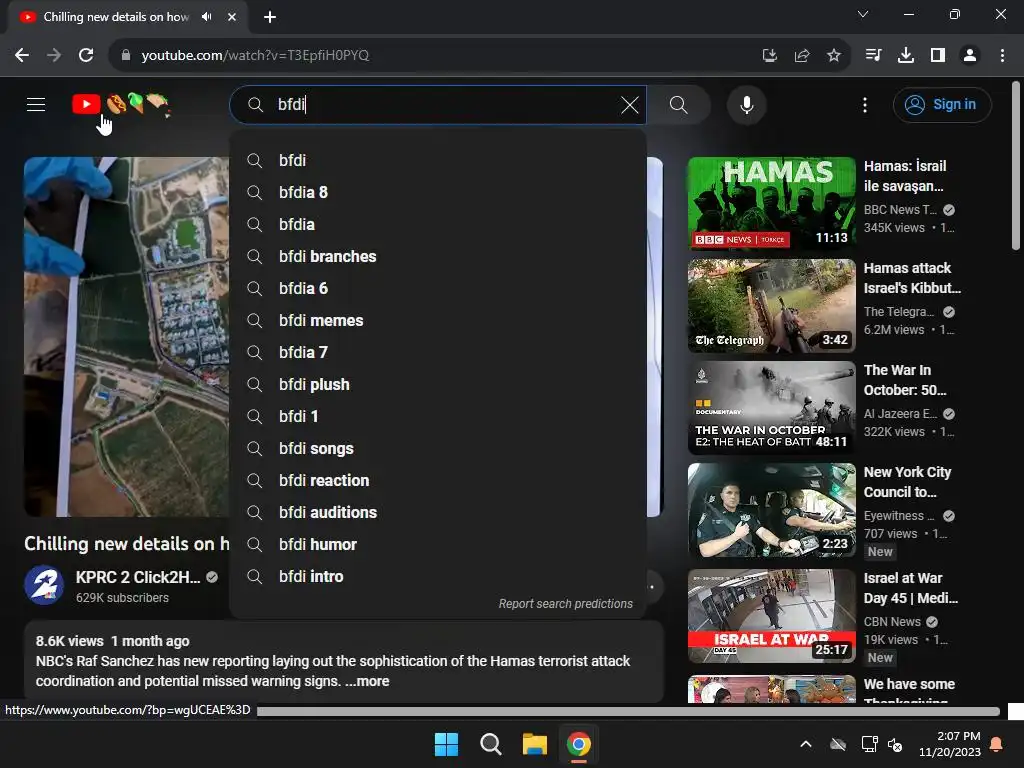Click the Chrome taskbar icon
Image resolution: width=1024 pixels, height=768 pixels.
(579, 744)
